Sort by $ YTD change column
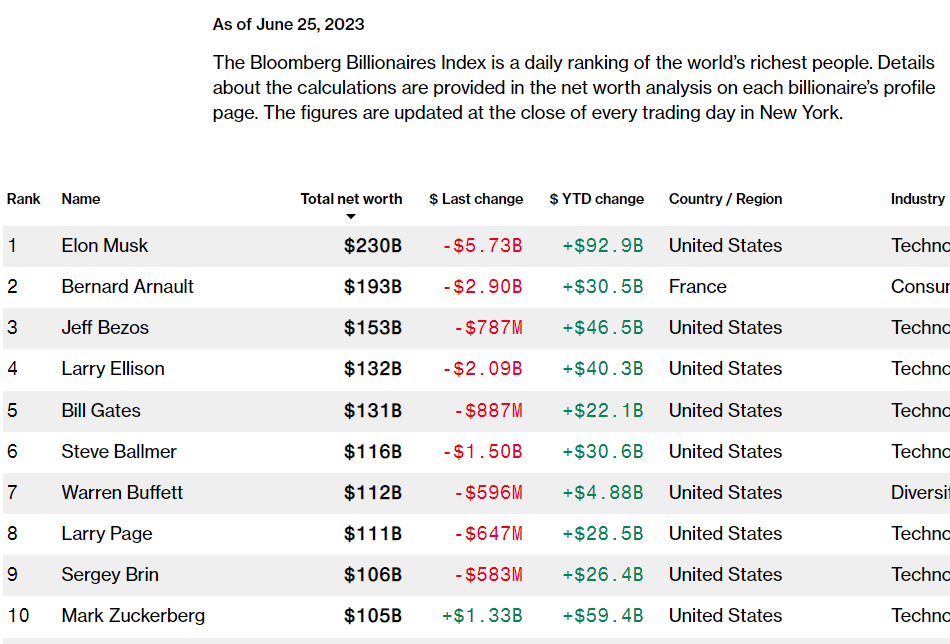Screen dimensions: 950x644 click(596, 199)
